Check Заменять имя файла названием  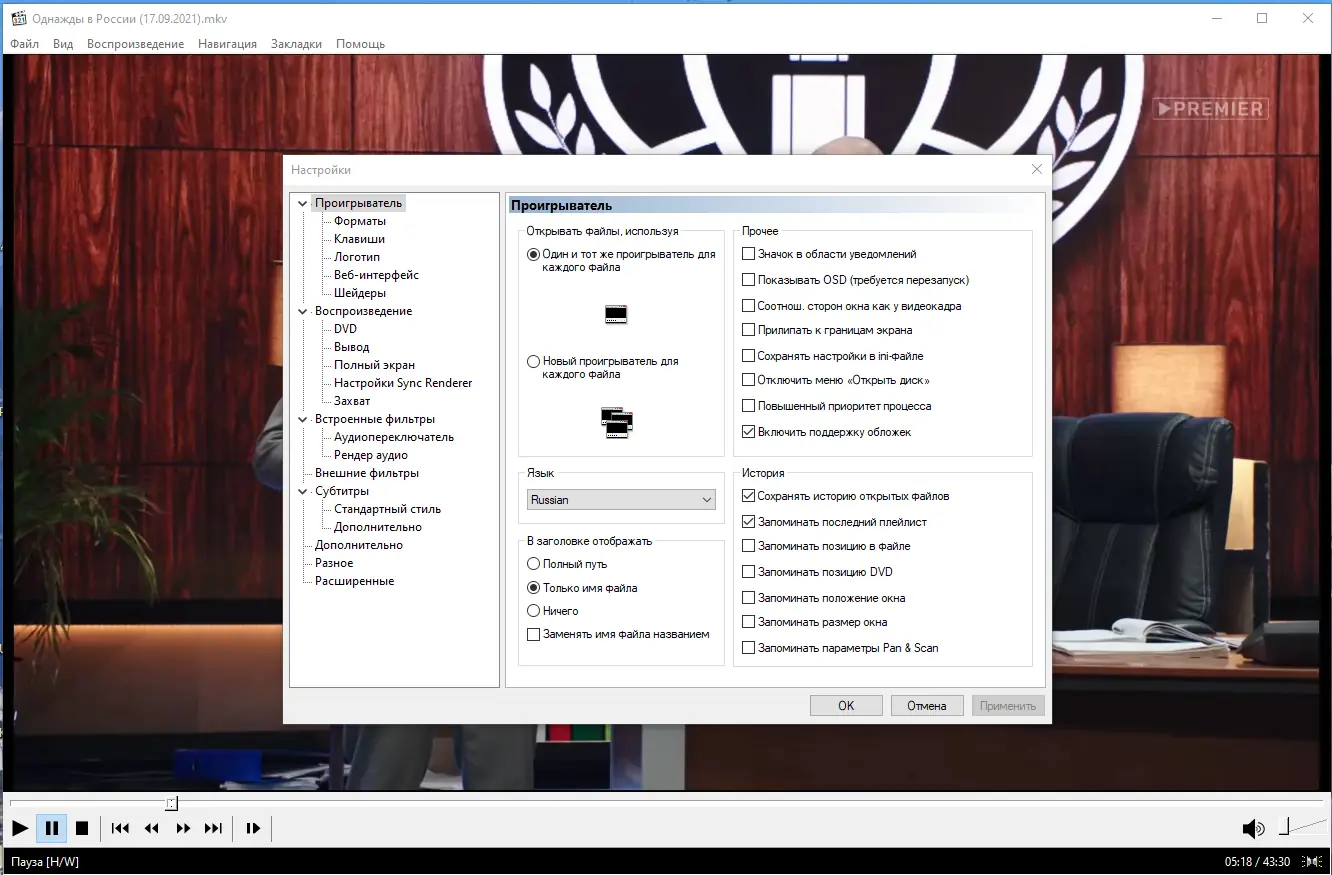click(534, 634)
